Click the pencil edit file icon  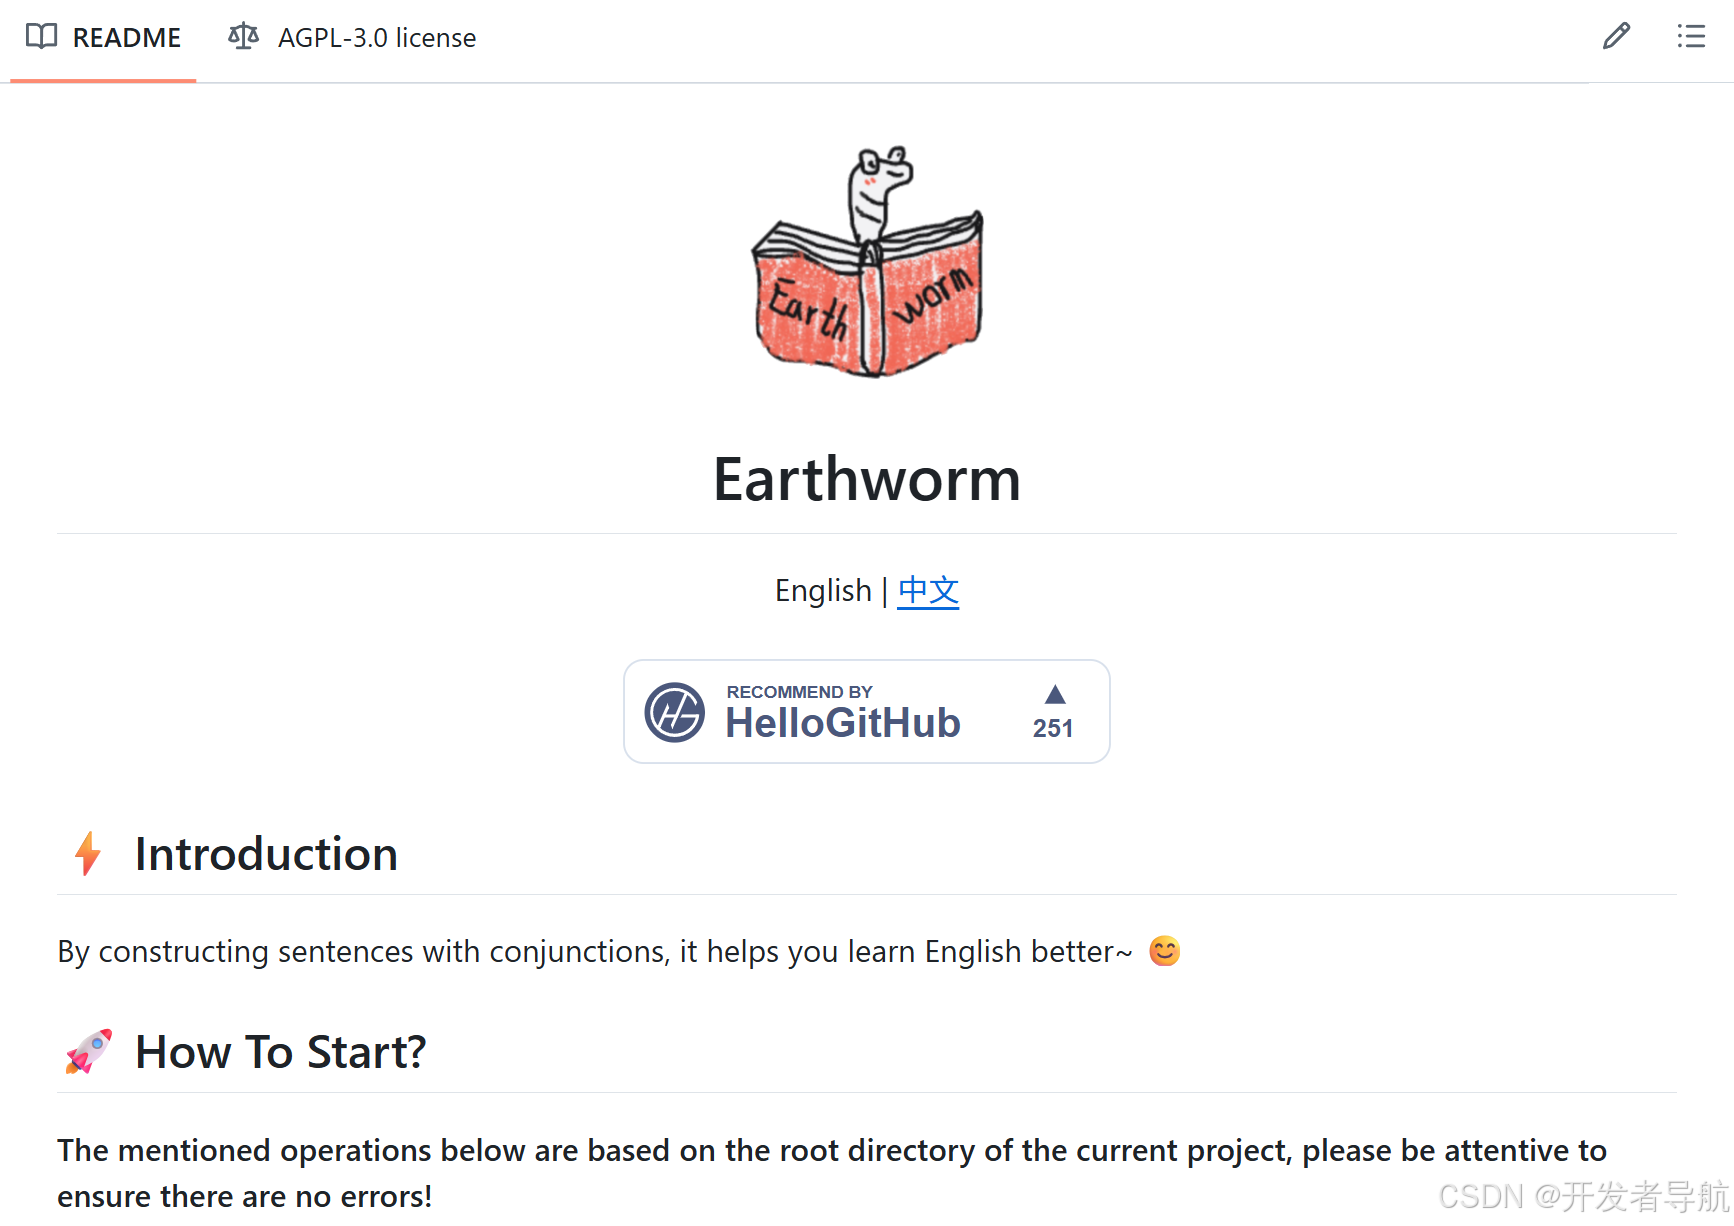1616,36
